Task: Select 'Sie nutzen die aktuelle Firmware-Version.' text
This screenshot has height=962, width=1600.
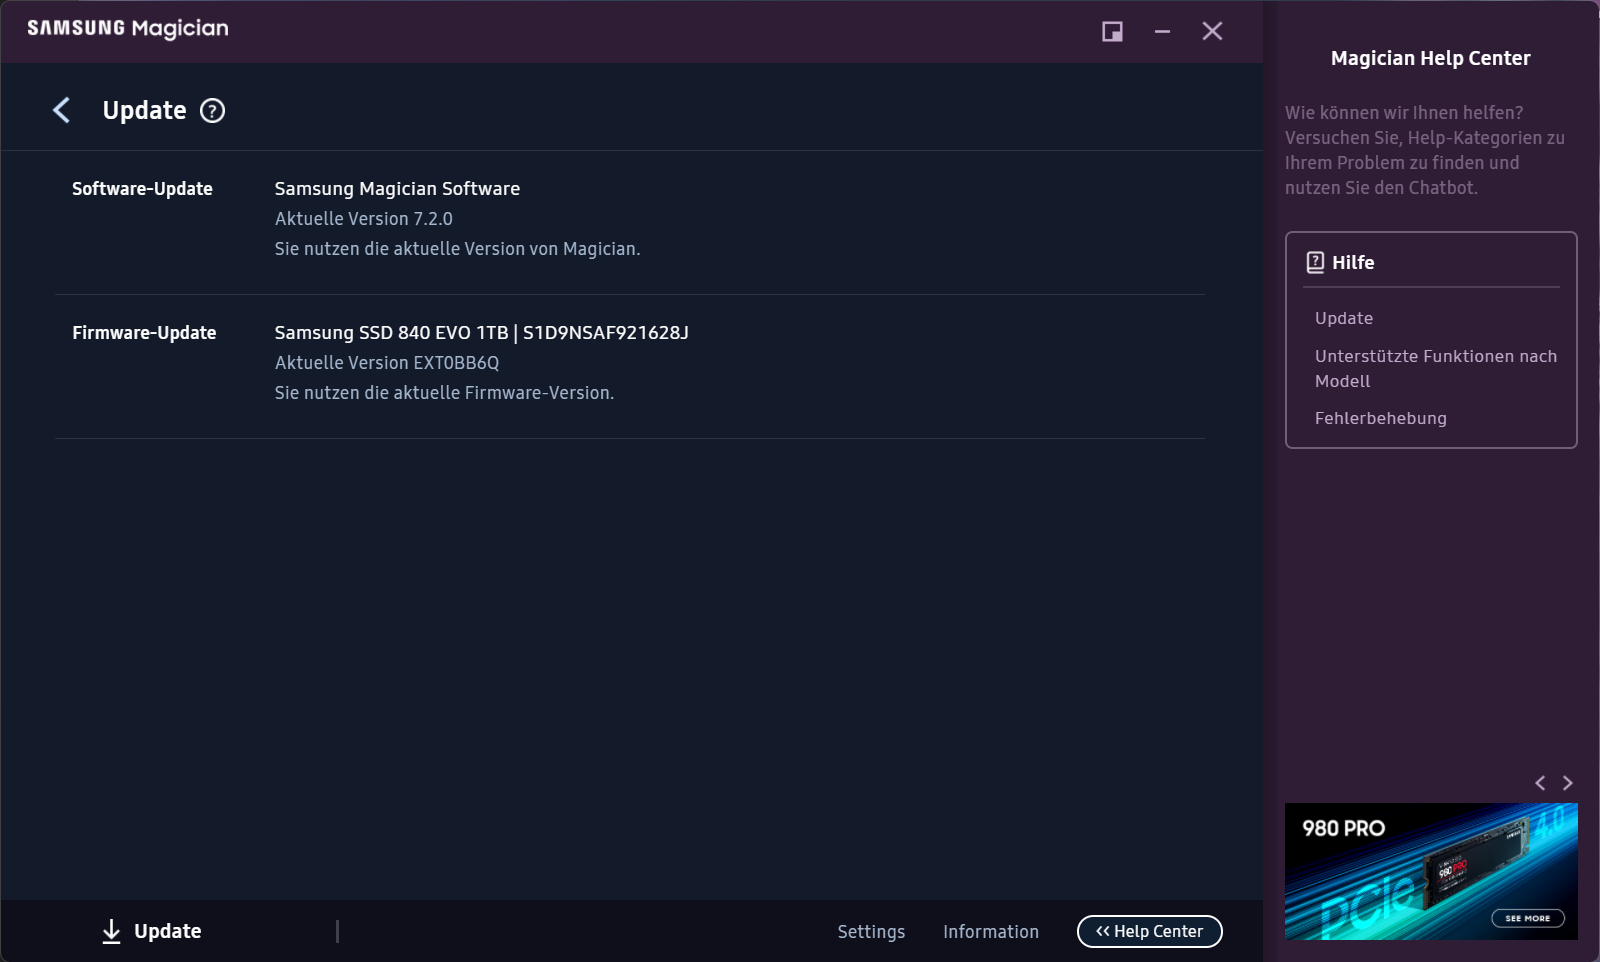Action: [444, 393]
